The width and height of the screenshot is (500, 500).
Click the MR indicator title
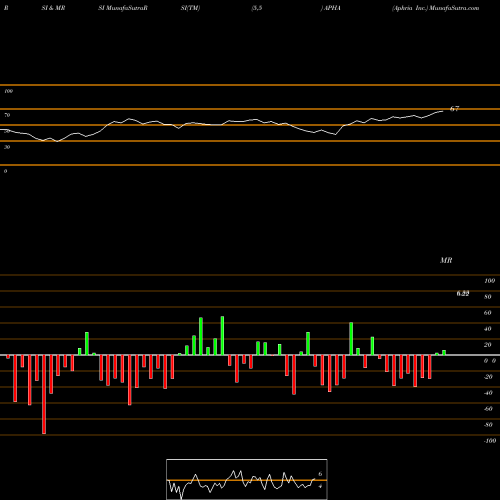[x=446, y=260]
